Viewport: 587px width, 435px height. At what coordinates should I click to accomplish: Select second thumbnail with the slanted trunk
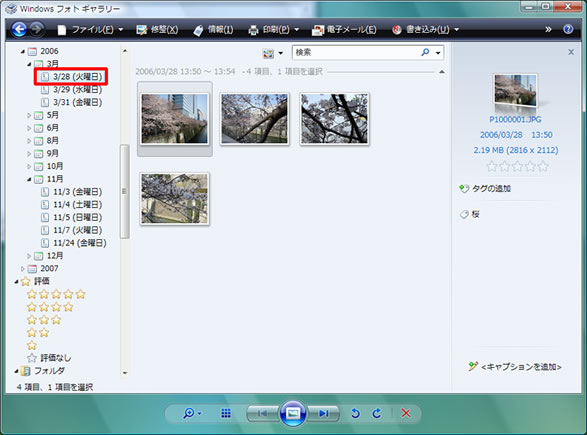tap(255, 119)
